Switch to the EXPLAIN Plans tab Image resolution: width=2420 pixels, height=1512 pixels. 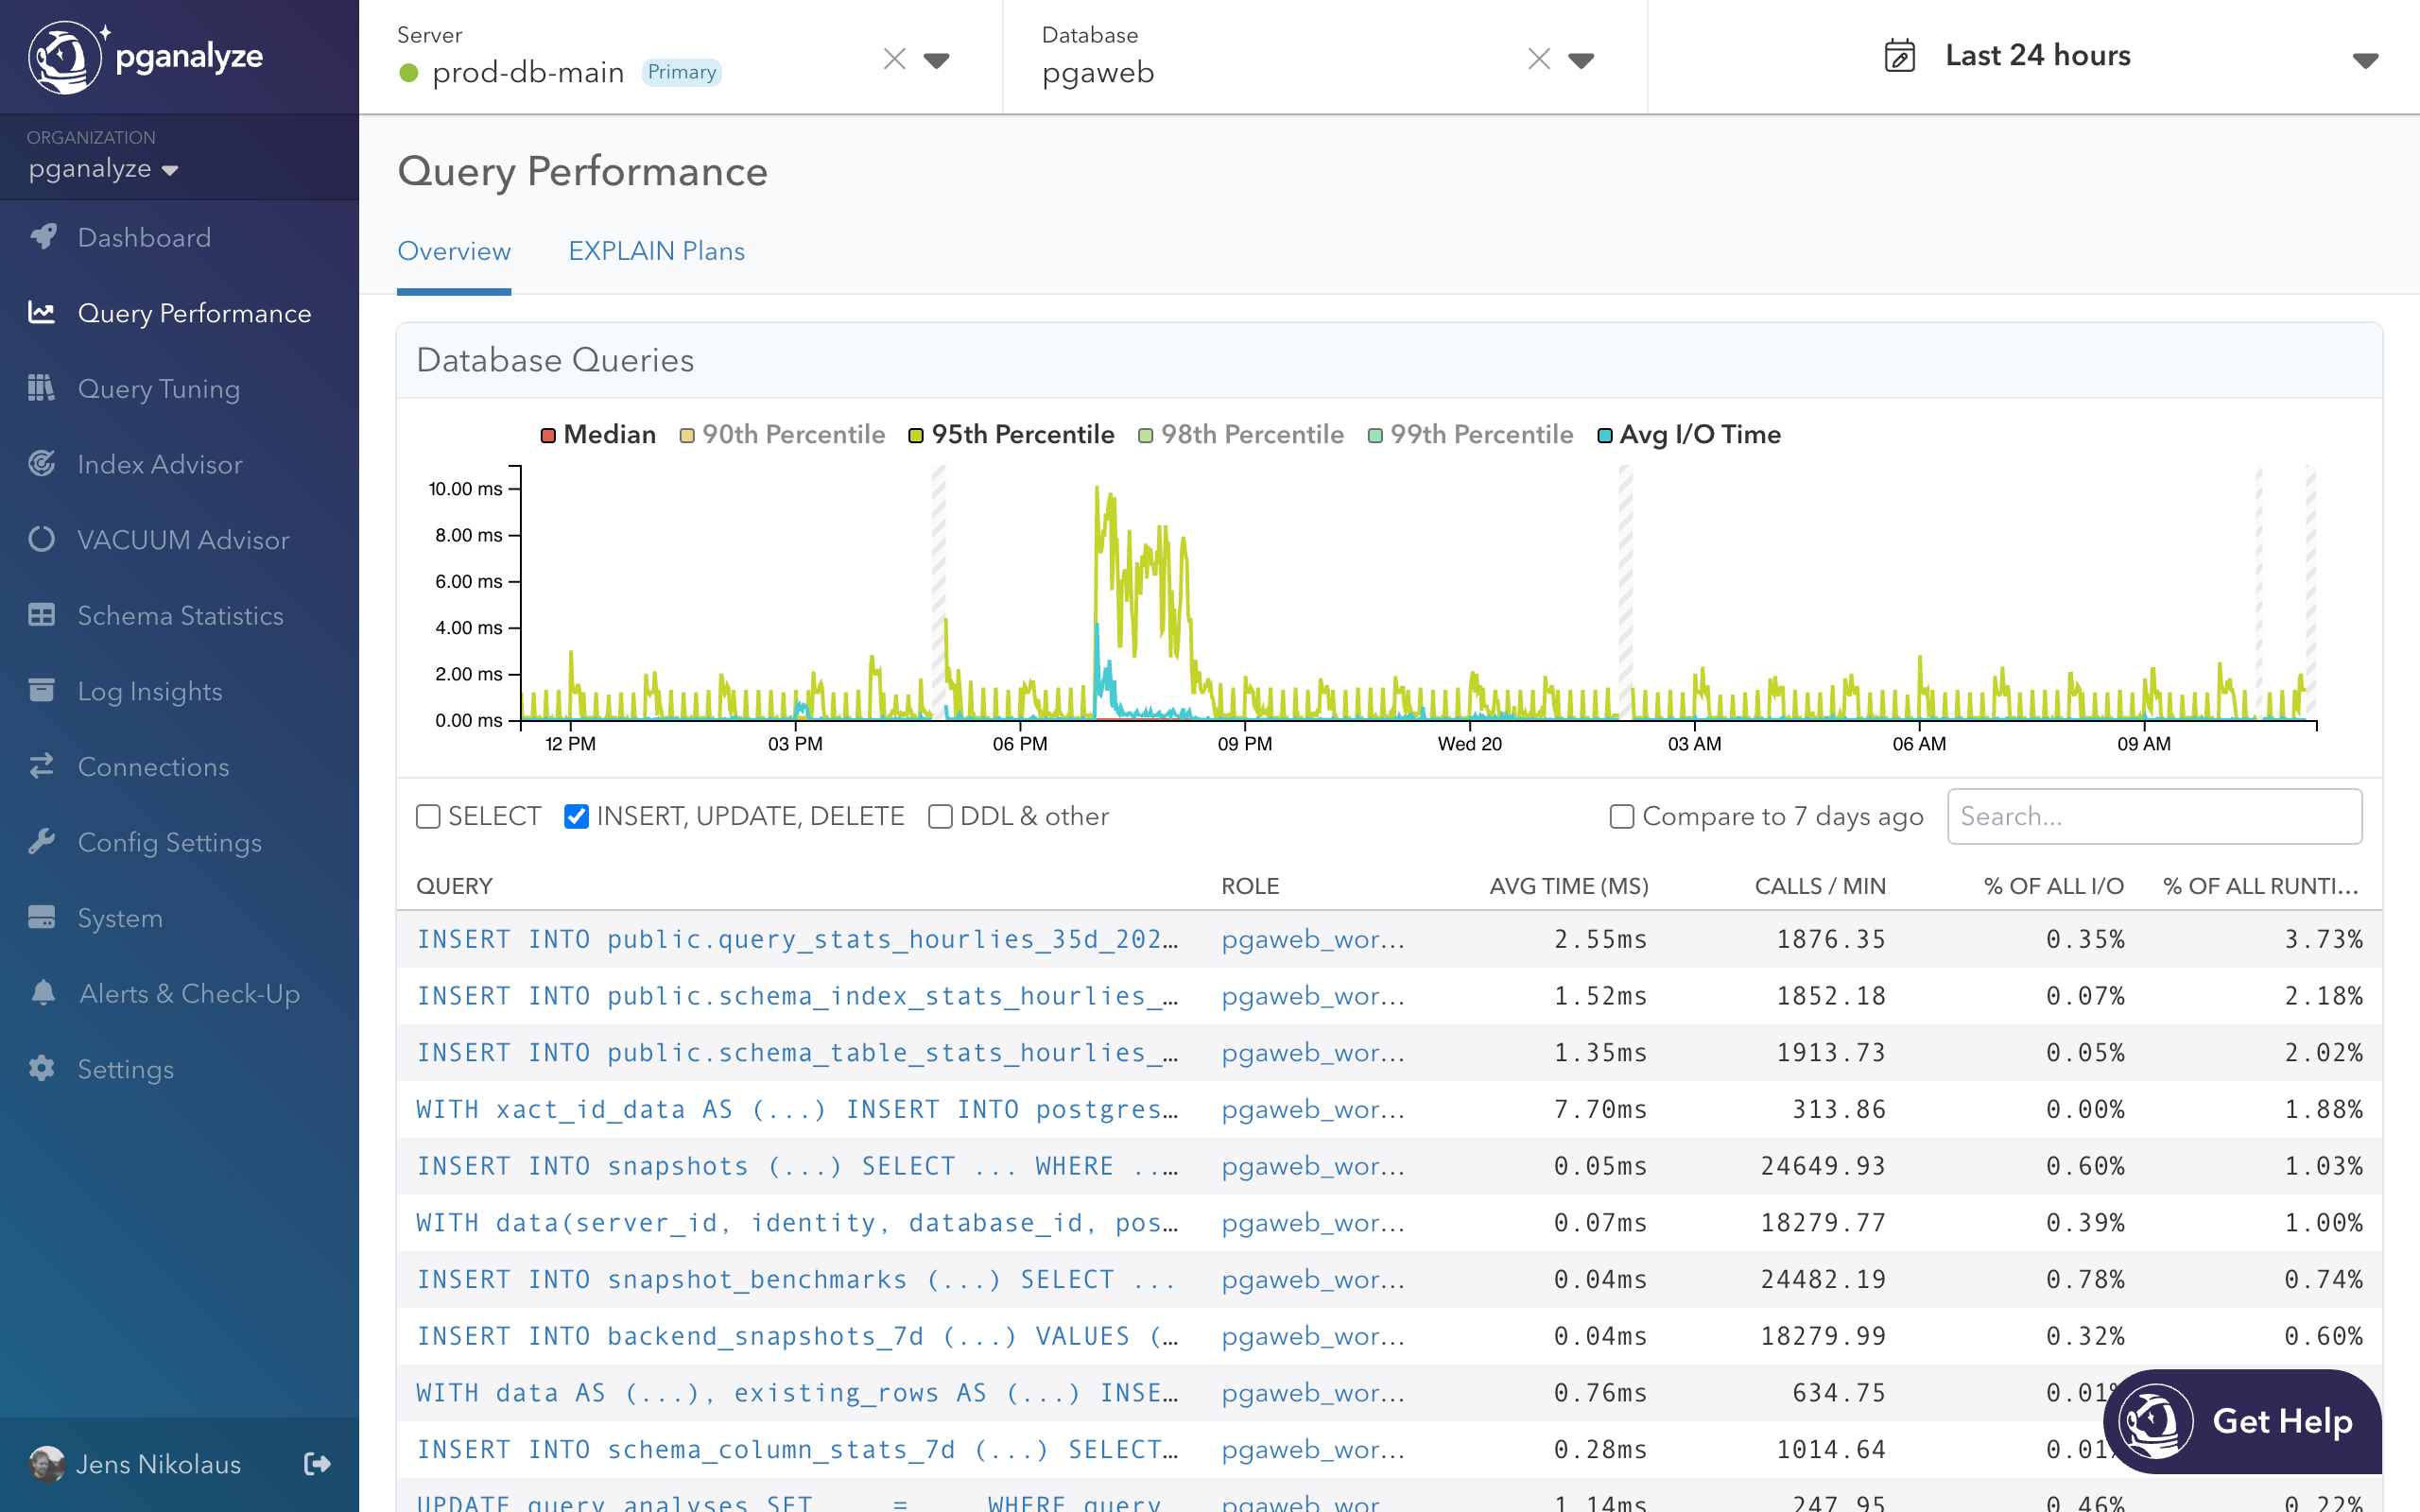(656, 251)
